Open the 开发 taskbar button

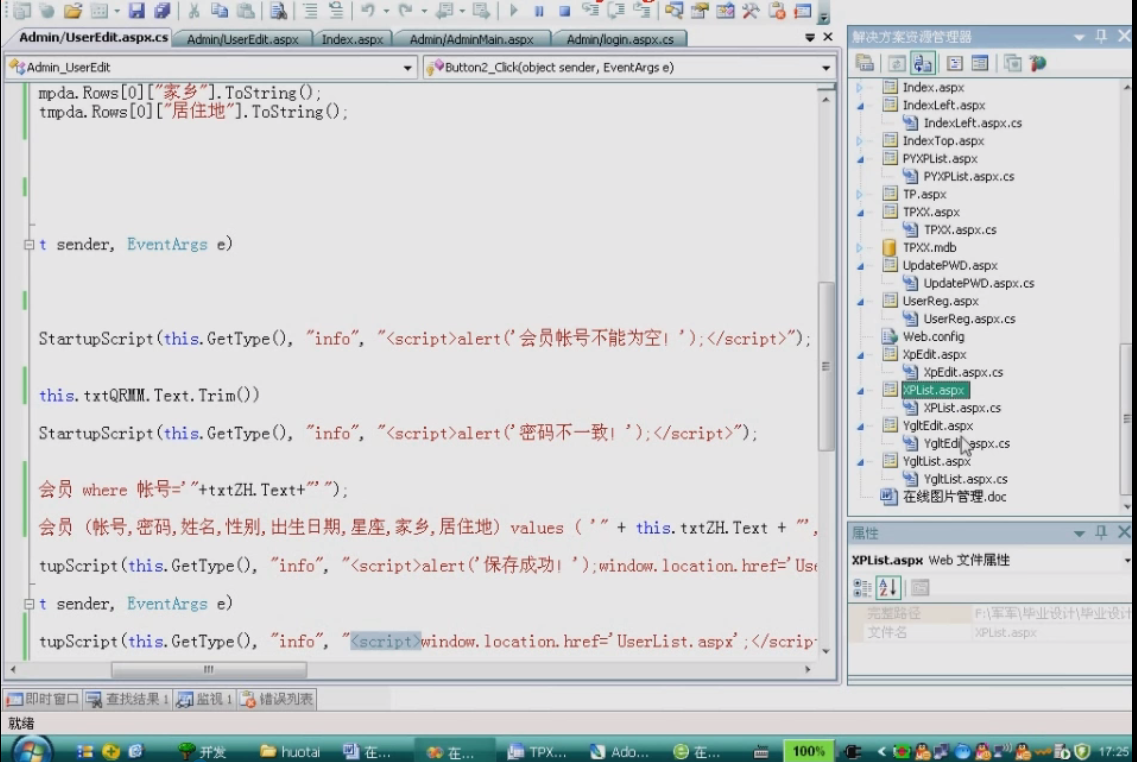pyautogui.click(x=202, y=752)
